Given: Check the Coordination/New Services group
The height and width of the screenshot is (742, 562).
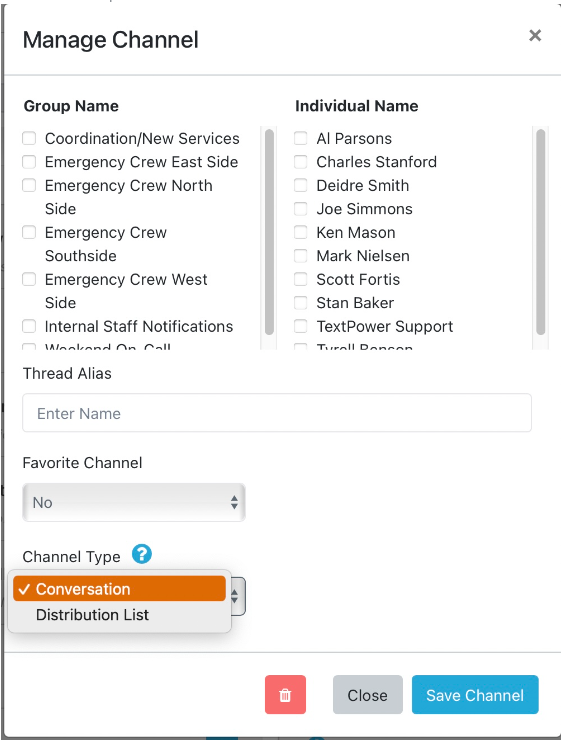Looking at the screenshot, I should 29,138.
